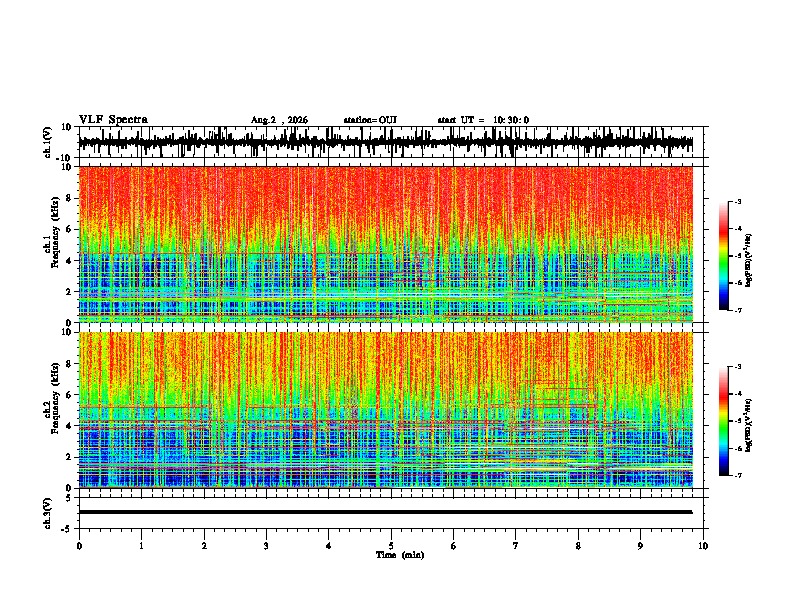Click tick label 9 on the time axis

pos(640,546)
